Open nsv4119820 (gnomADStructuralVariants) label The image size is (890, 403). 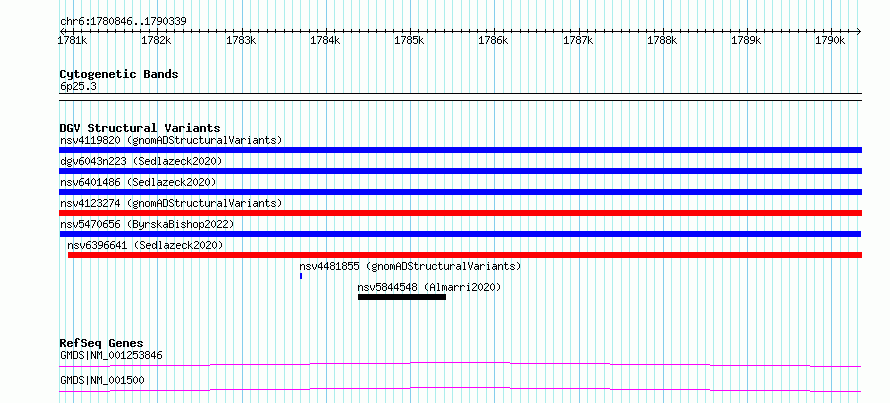(x=171, y=140)
